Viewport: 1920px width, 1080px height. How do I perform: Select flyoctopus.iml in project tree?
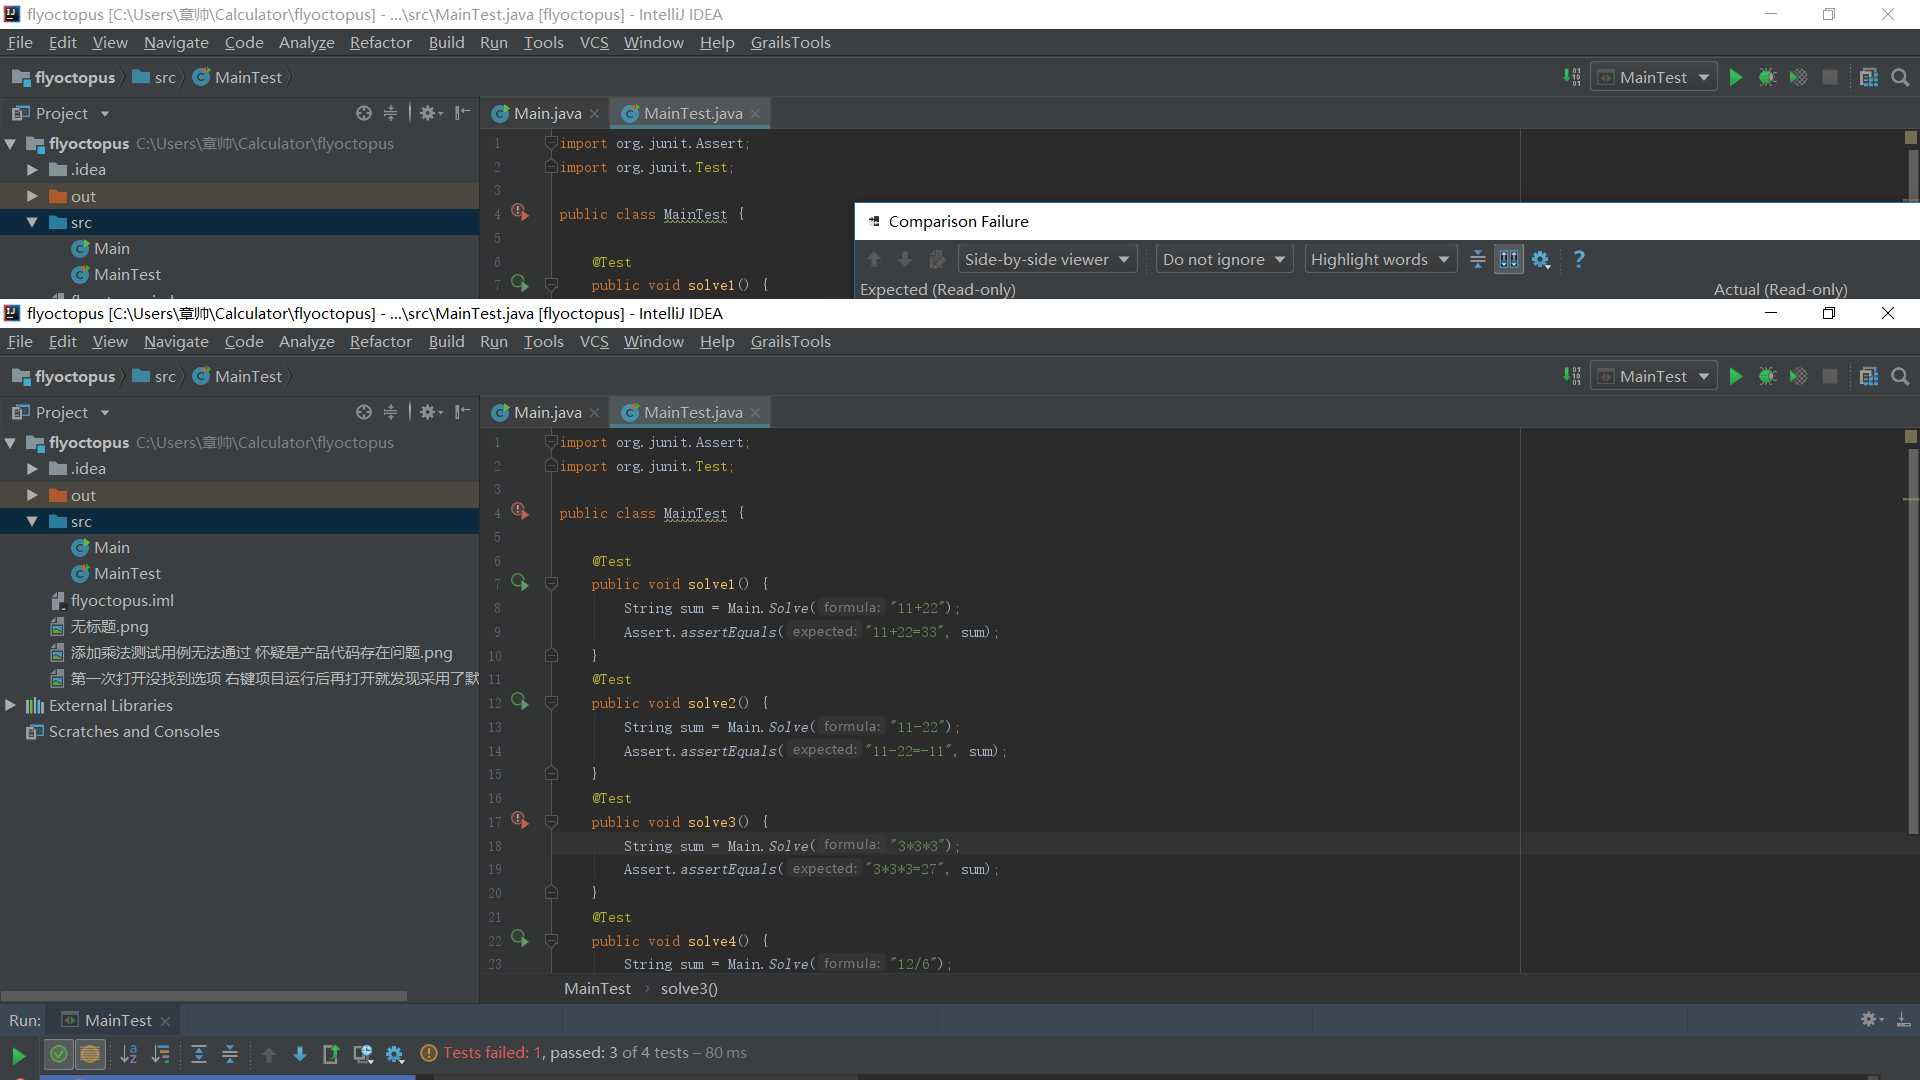point(122,600)
